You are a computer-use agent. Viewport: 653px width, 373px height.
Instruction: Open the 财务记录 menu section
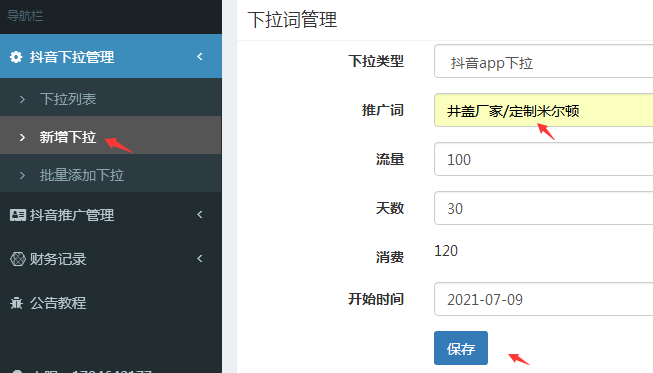point(110,259)
